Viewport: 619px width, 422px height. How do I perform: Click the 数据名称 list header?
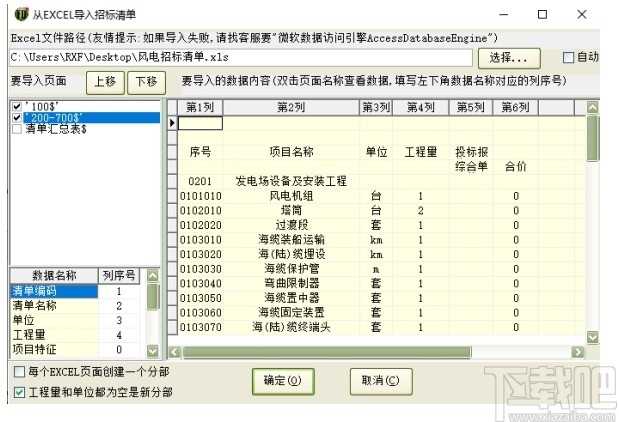pos(54,275)
